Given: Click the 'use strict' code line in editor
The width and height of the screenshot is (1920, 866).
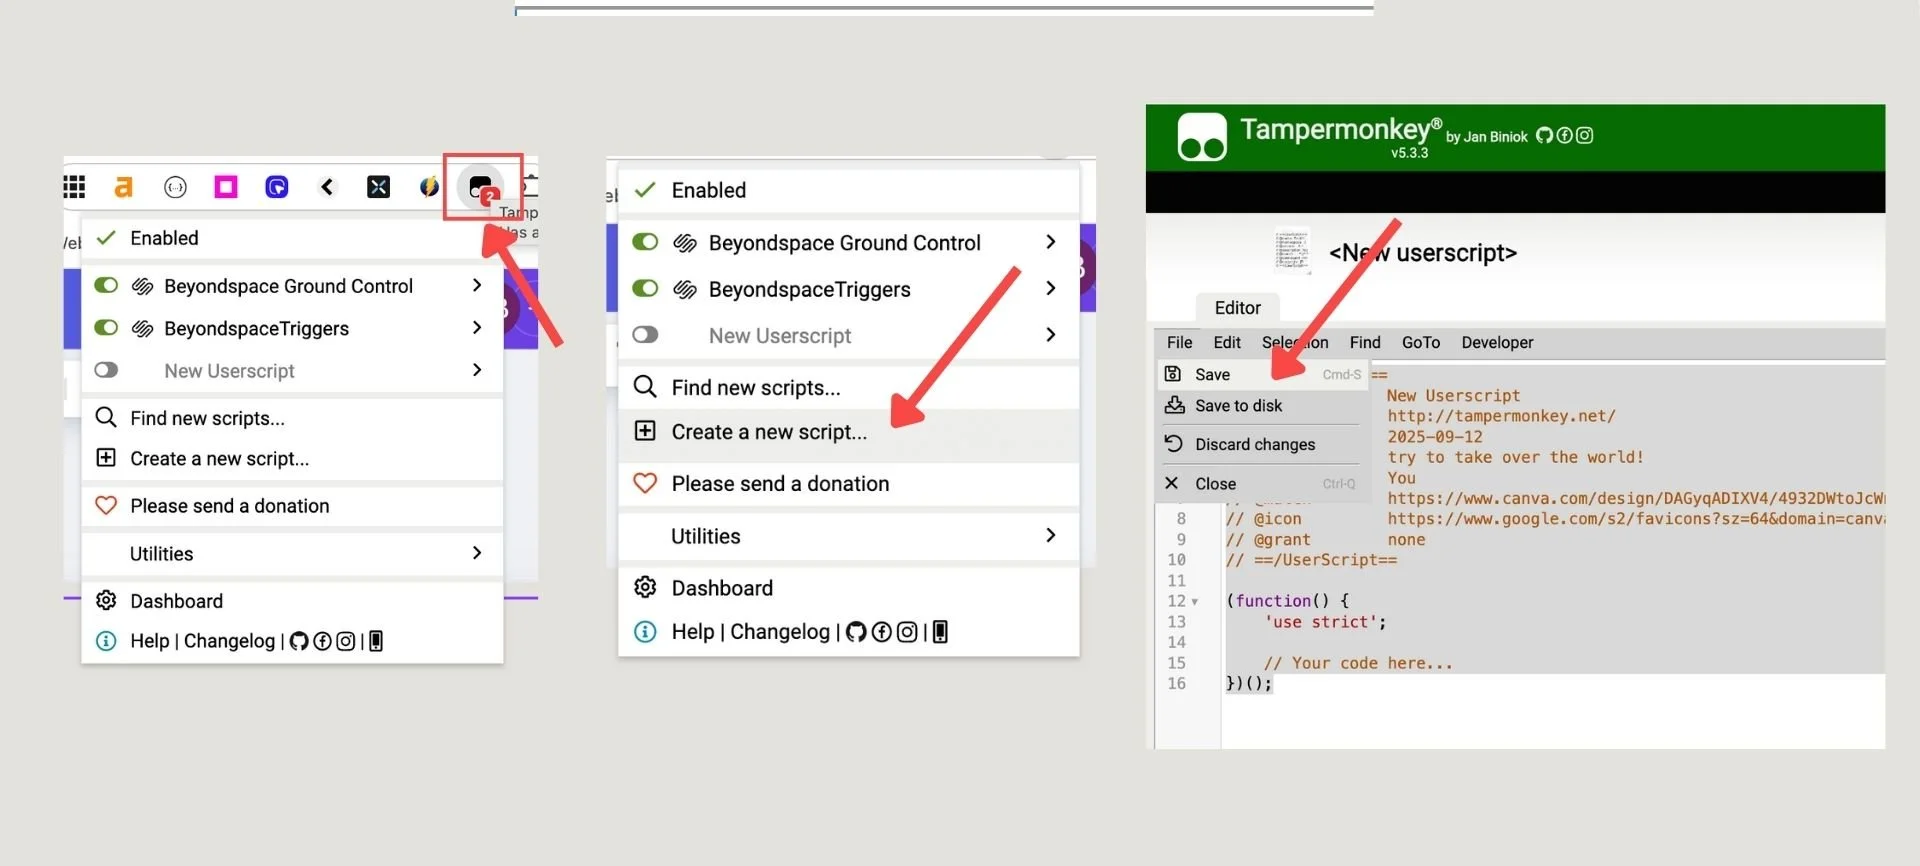Looking at the screenshot, I should [x=1326, y=622].
